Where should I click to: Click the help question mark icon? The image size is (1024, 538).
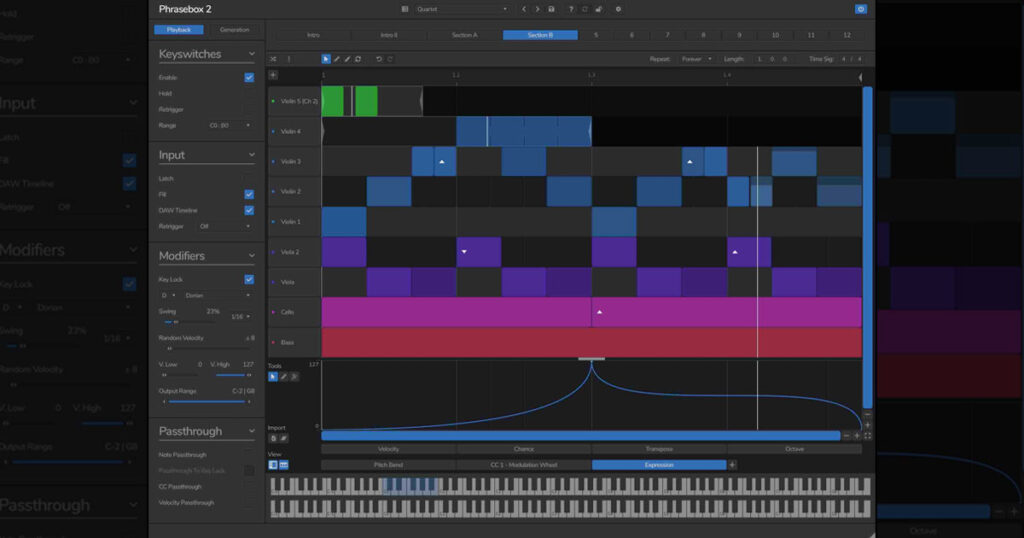571,9
